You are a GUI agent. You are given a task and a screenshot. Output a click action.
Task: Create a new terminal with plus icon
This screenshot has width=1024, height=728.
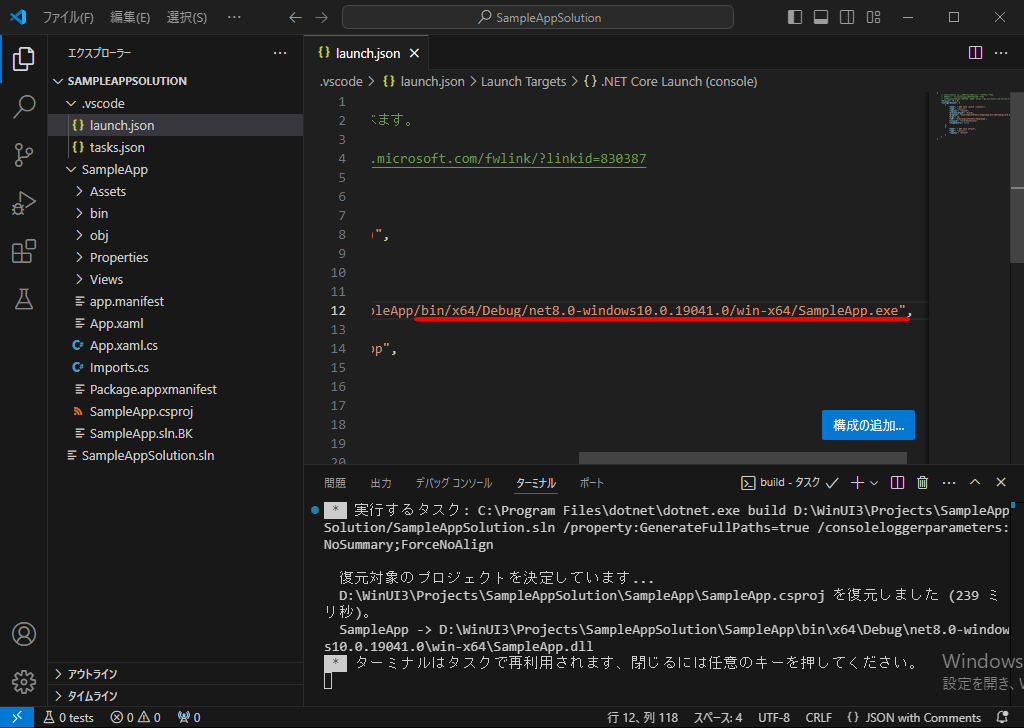point(857,483)
